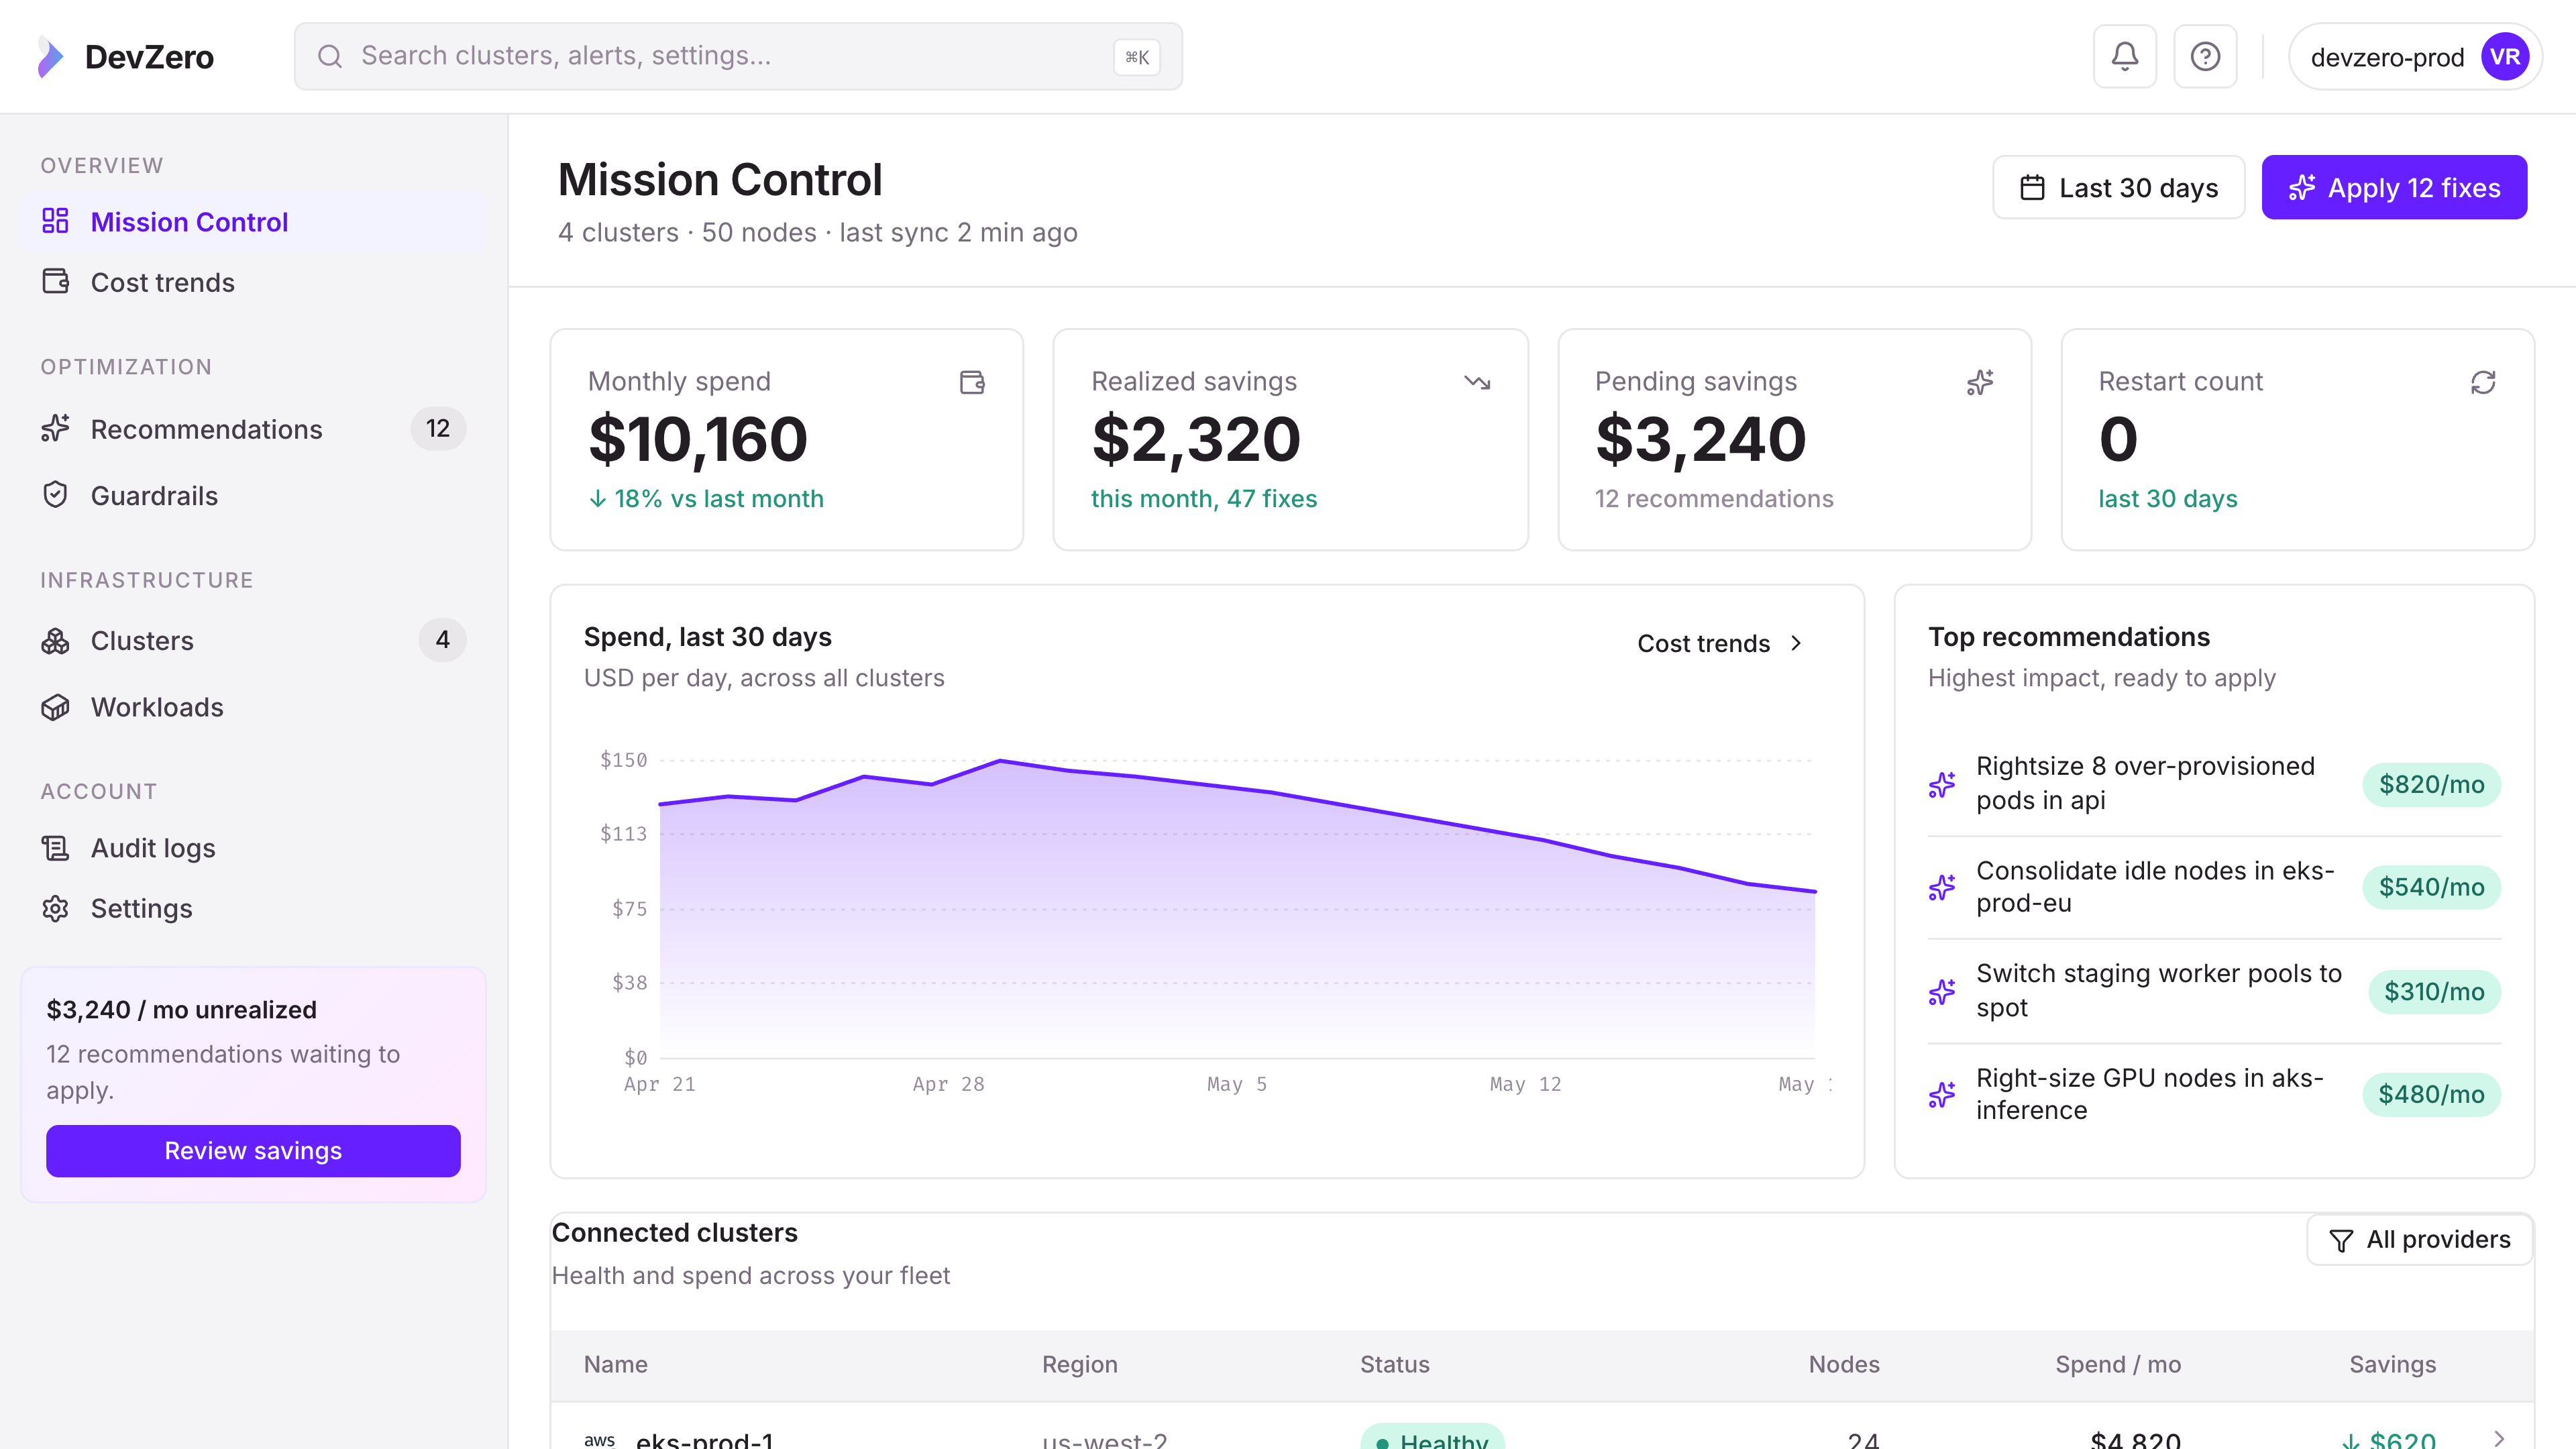This screenshot has height=1449, width=2576.
Task: Click the Review savings button
Action: tap(253, 1151)
